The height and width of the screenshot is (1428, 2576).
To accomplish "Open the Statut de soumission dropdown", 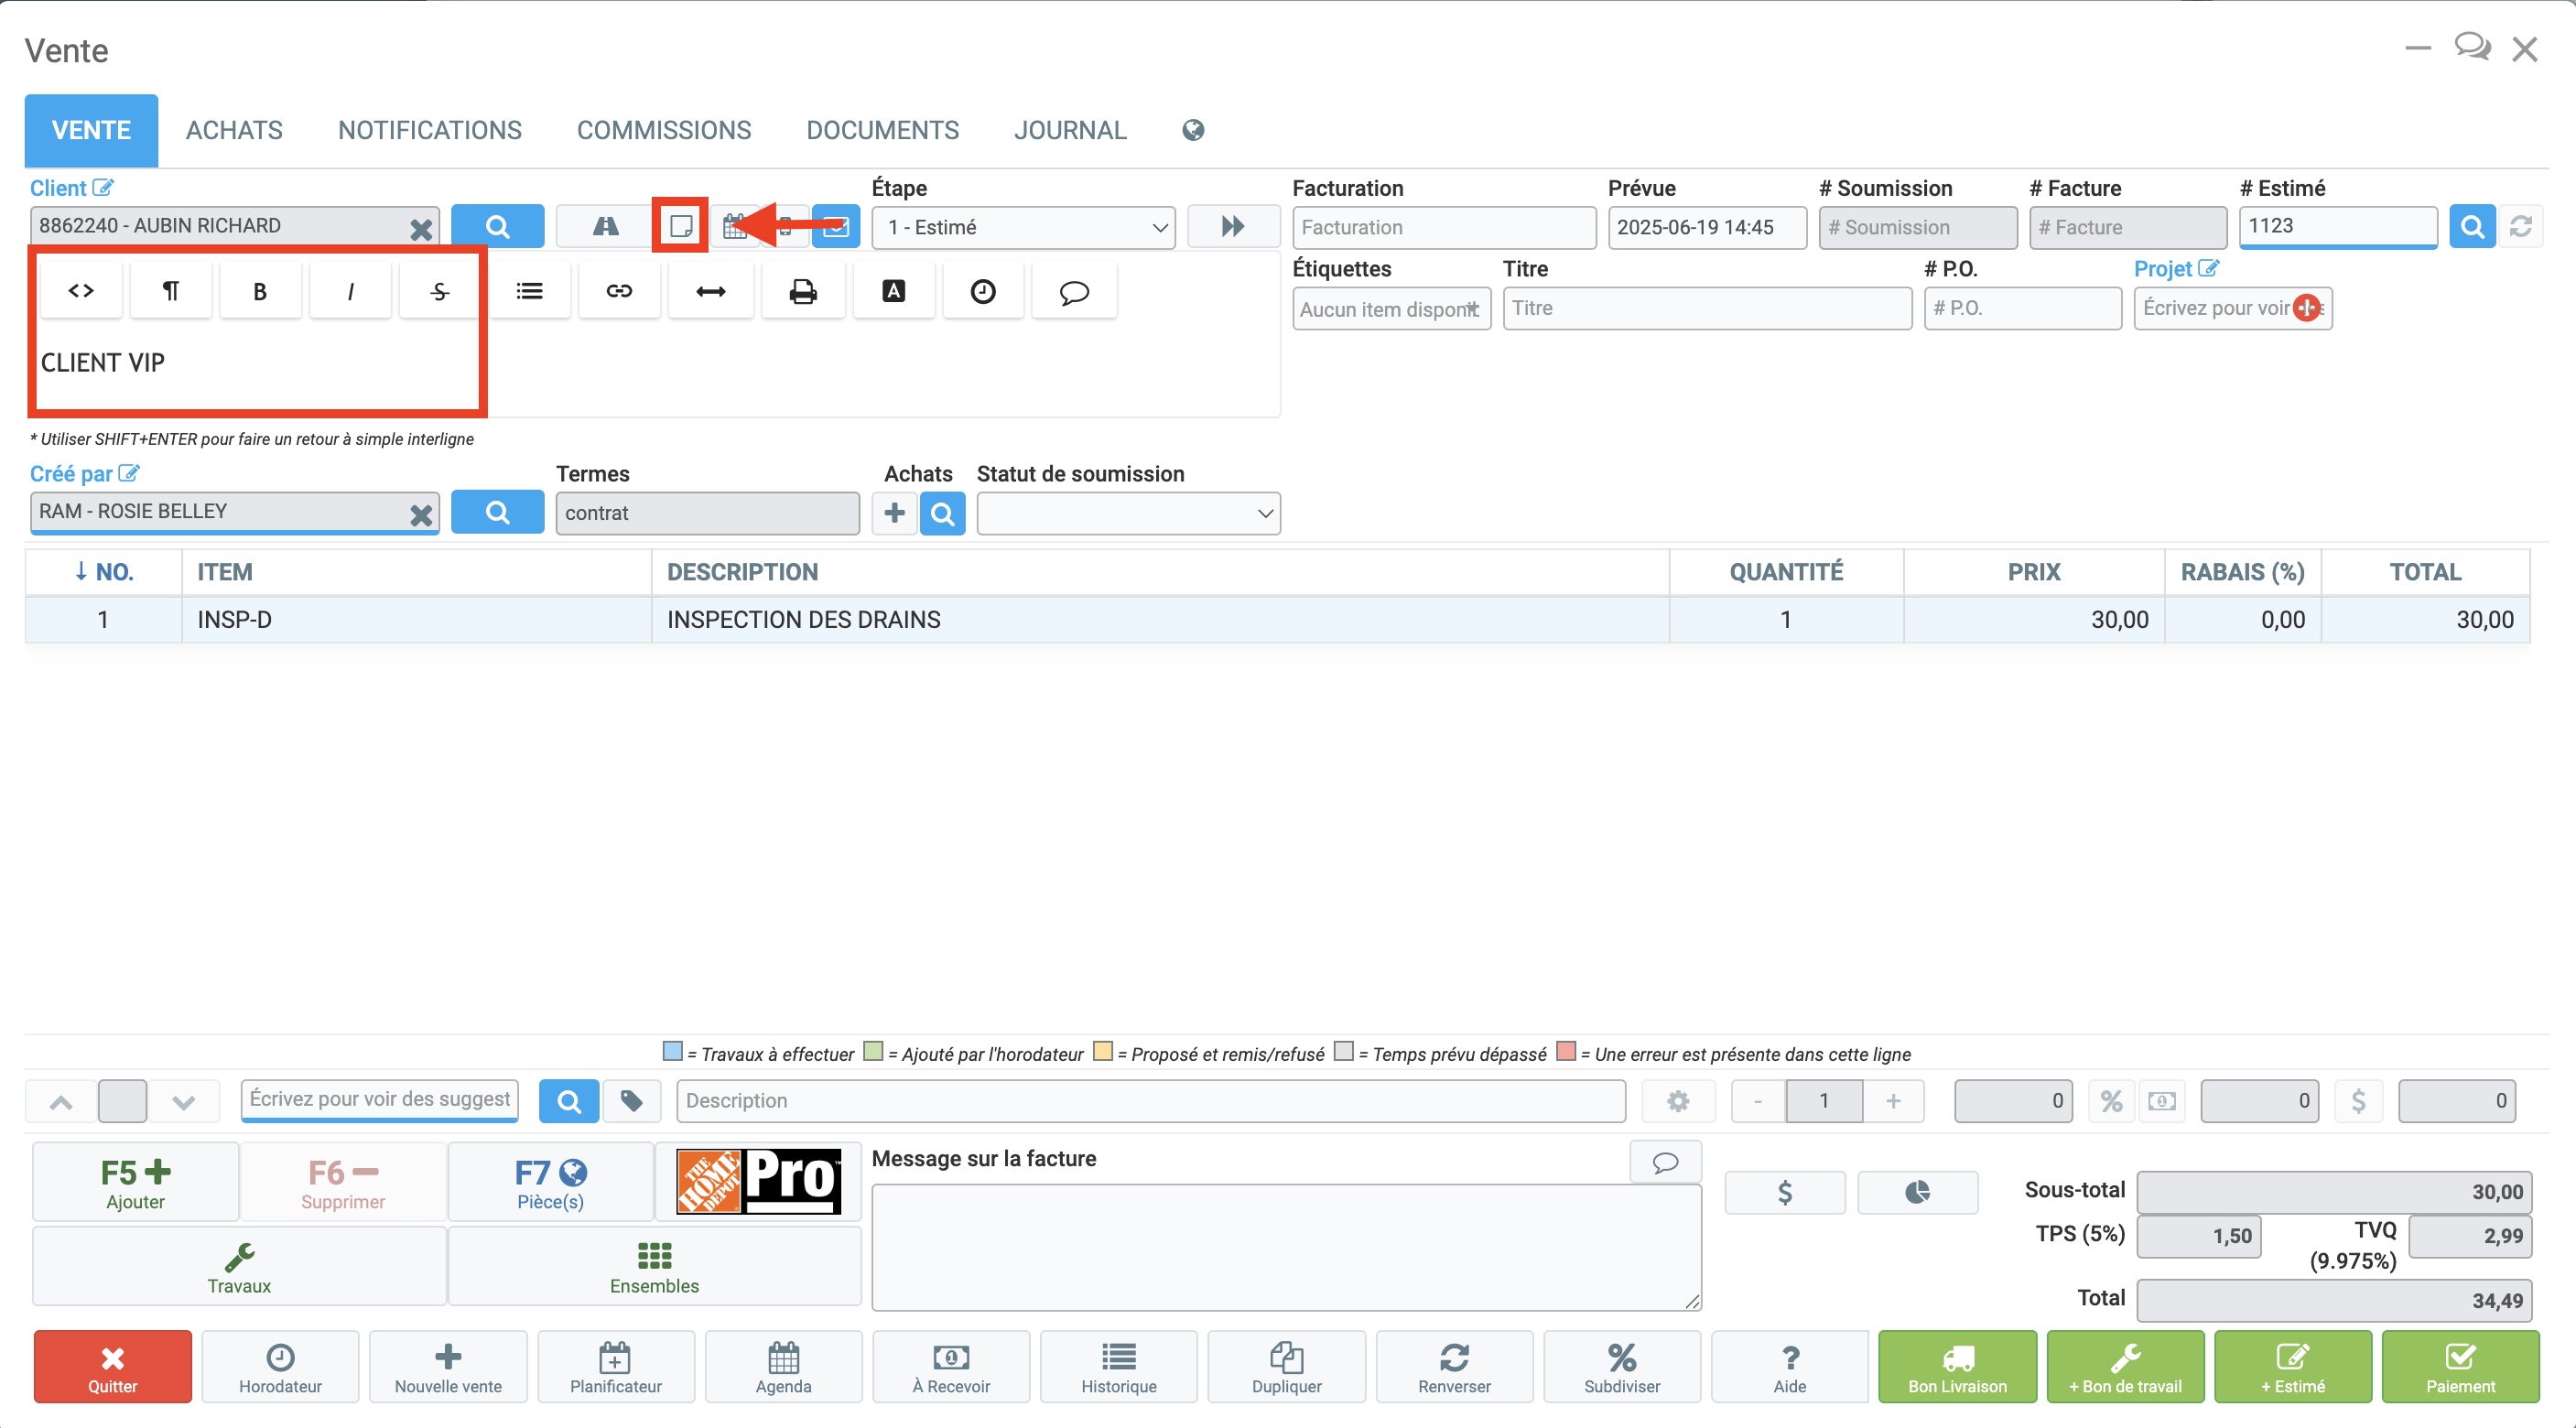I will [1128, 513].
